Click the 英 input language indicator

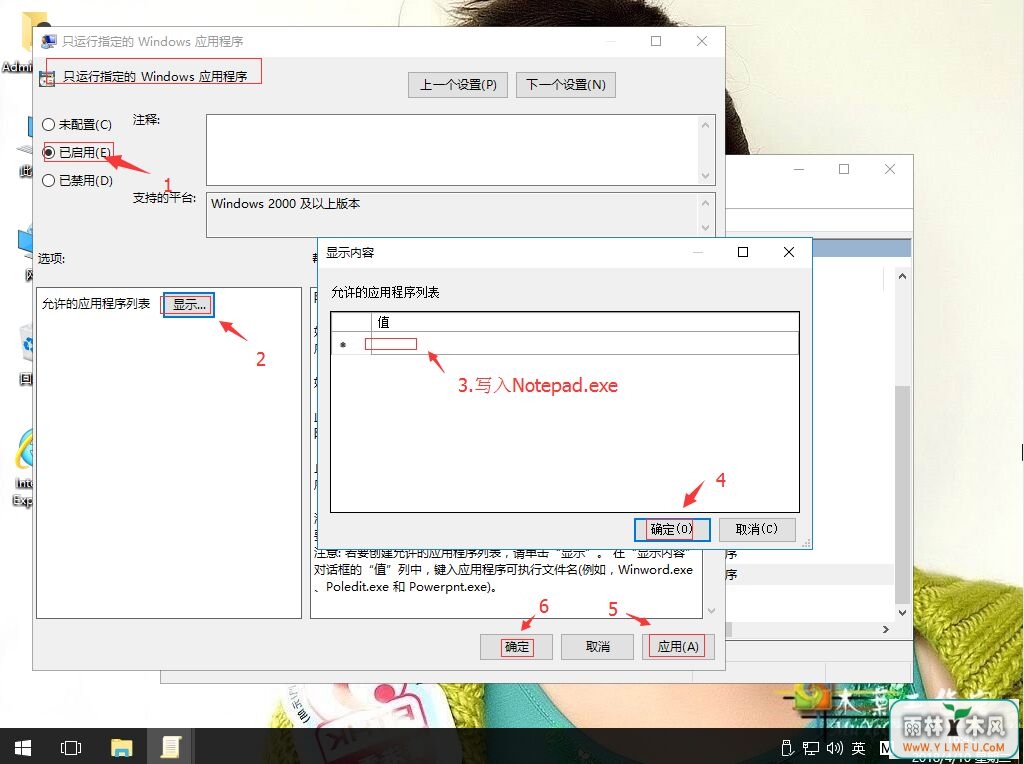pos(859,748)
